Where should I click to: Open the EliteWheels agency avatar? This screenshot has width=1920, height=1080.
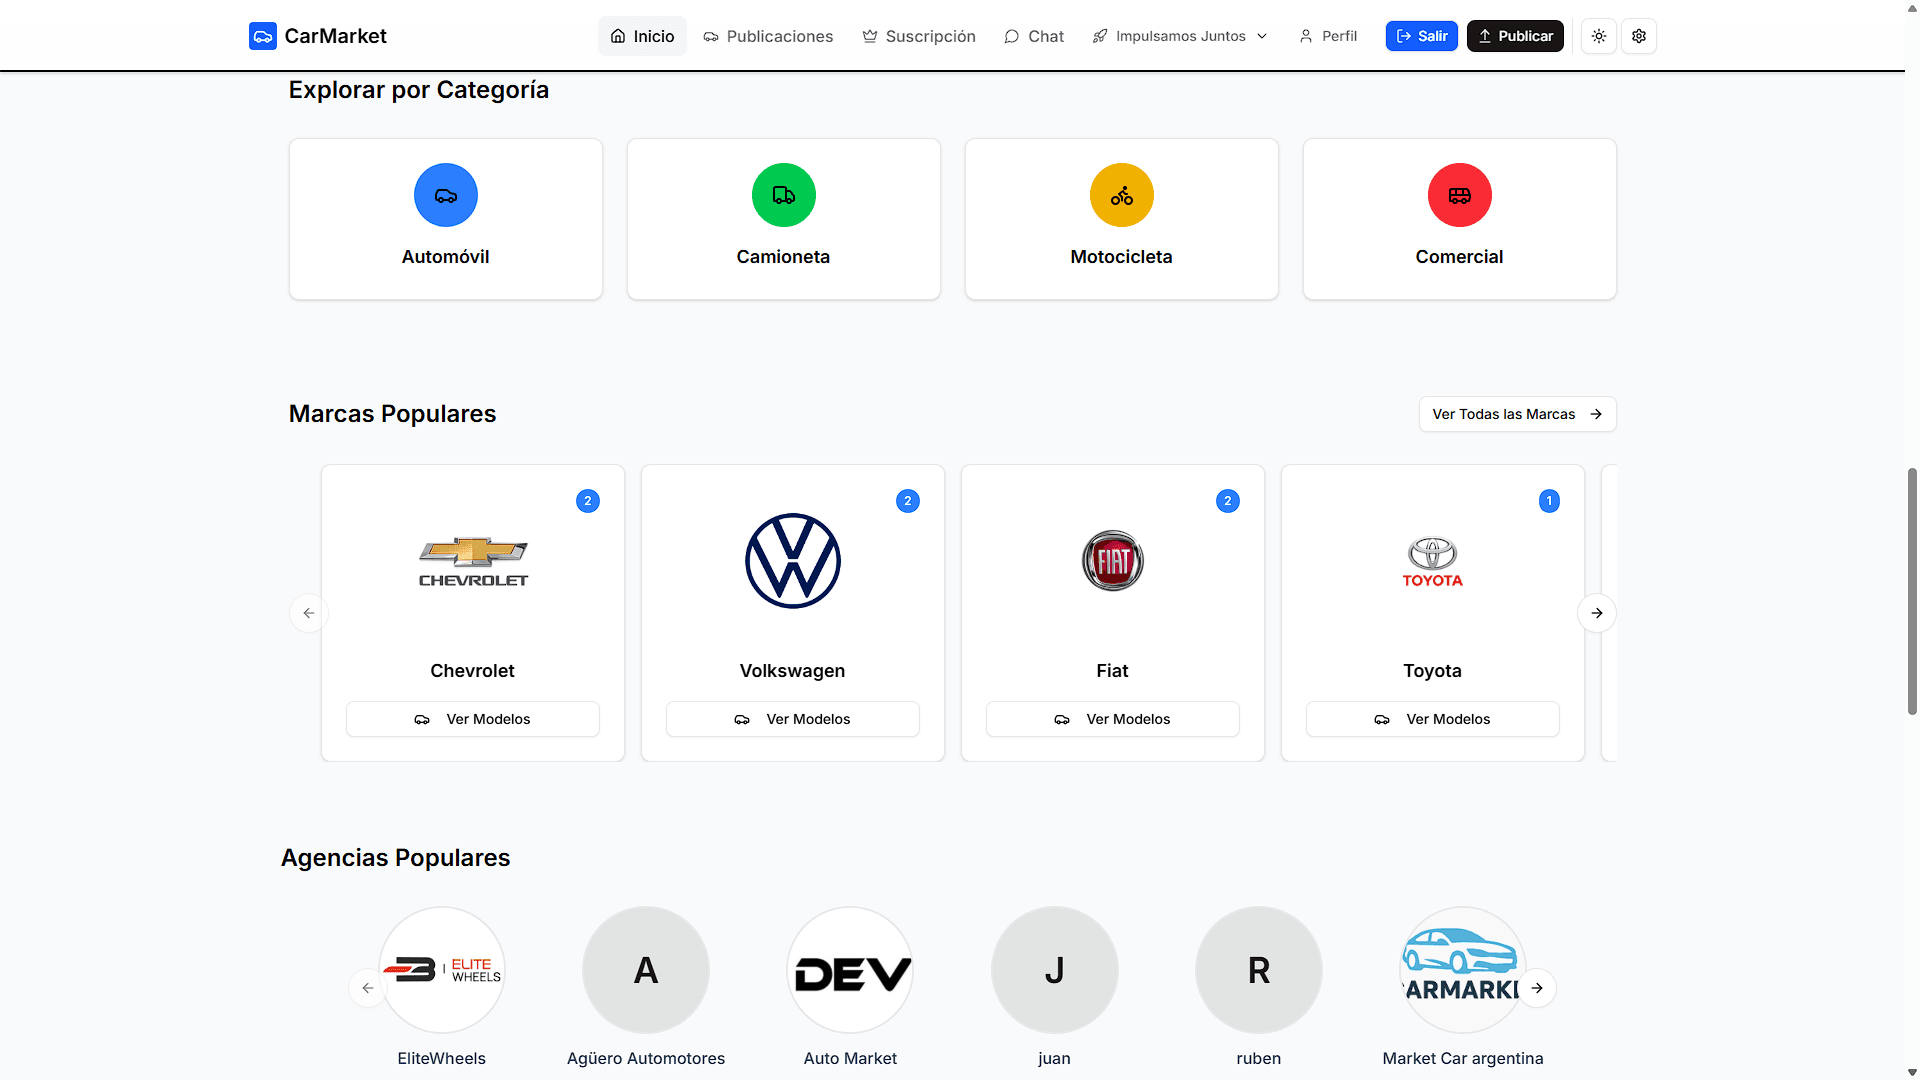(442, 970)
